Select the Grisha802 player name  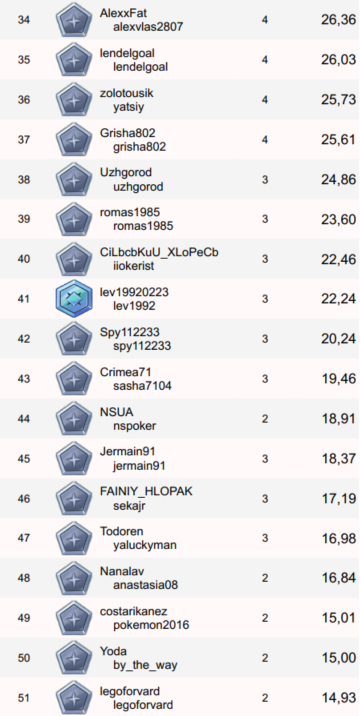(x=127, y=133)
